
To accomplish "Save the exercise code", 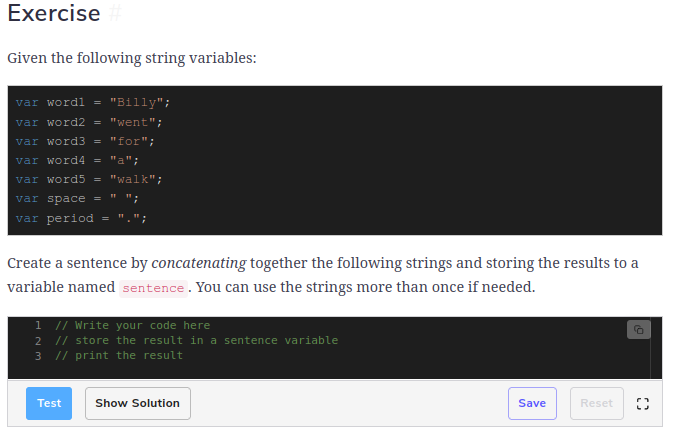I will tap(532, 403).
